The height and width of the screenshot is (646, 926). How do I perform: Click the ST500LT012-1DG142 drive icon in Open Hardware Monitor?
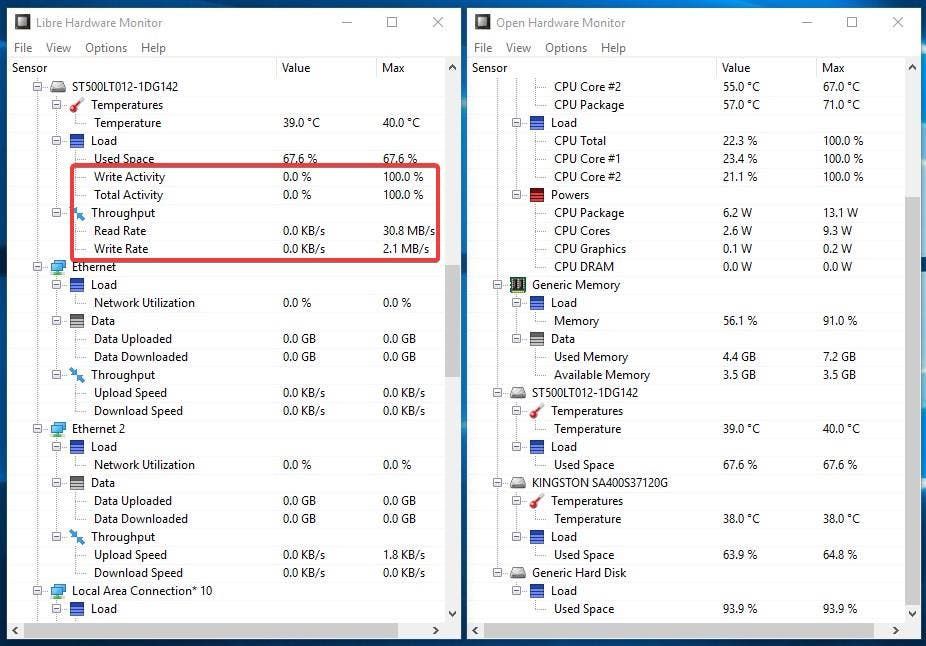point(518,393)
